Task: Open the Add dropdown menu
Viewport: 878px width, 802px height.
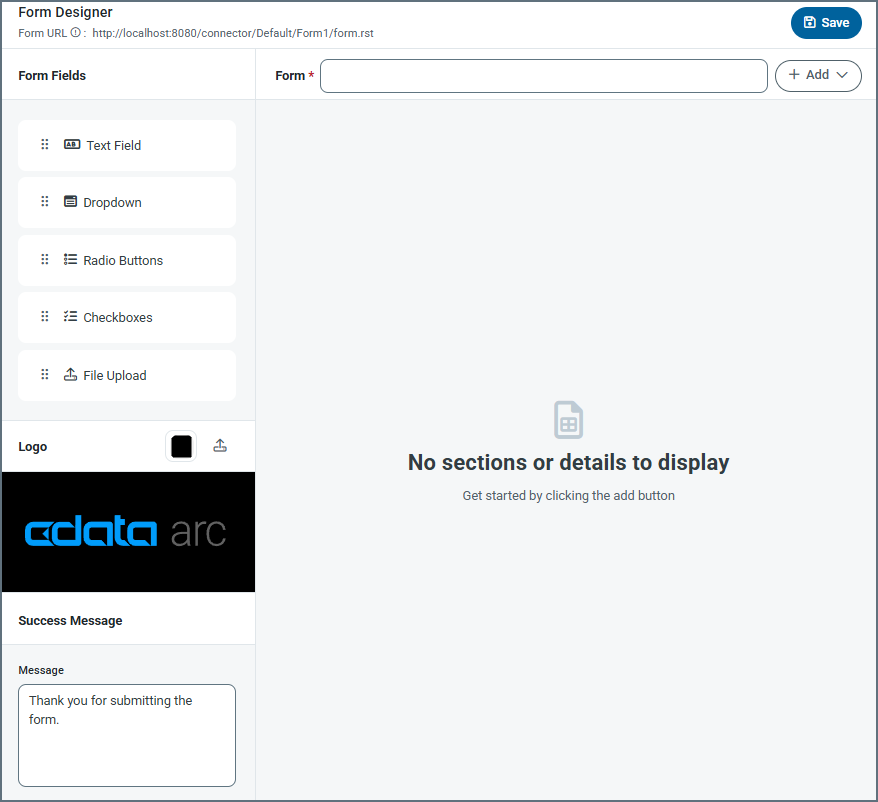Action: point(818,75)
